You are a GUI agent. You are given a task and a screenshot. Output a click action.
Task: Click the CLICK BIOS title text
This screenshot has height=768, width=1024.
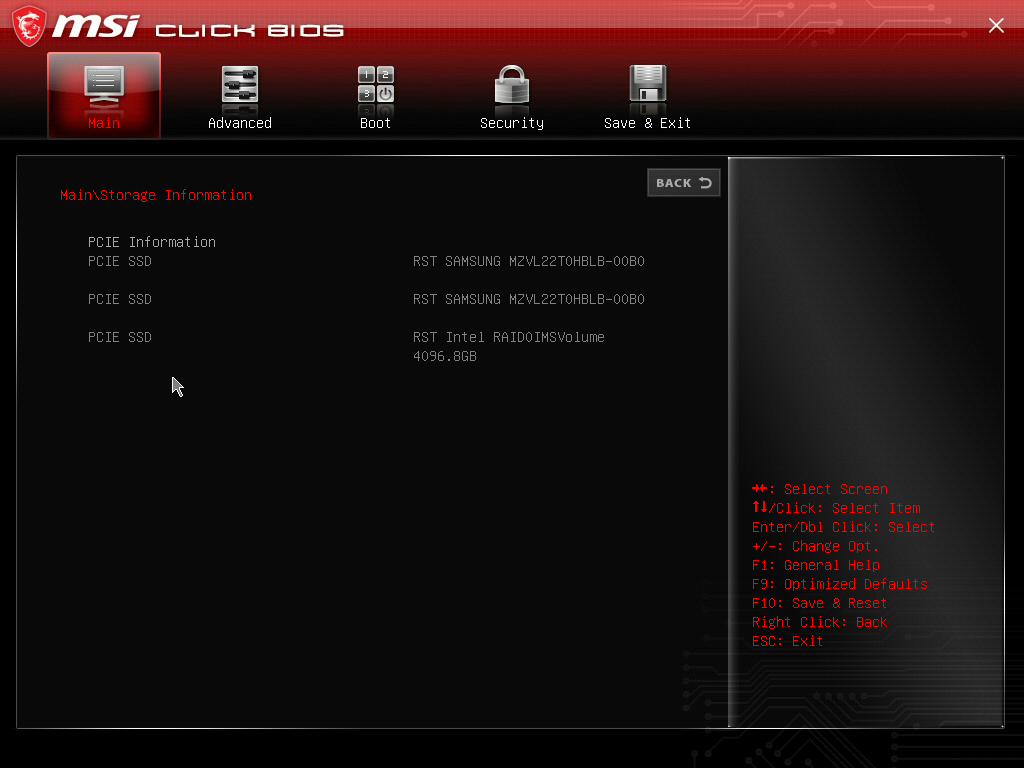coord(249,30)
